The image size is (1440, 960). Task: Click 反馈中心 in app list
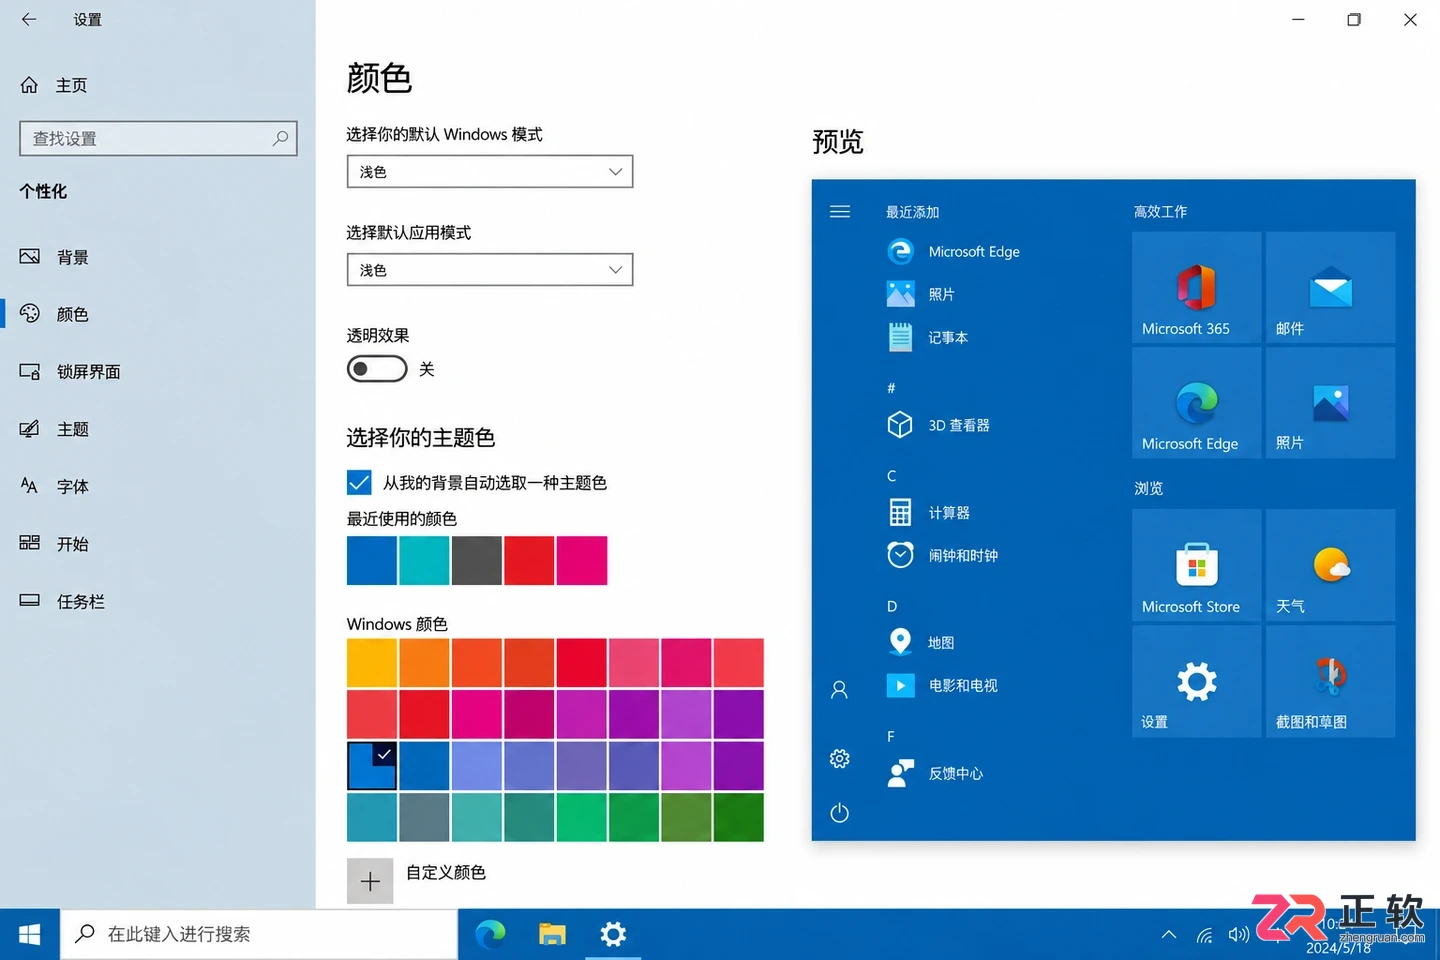(x=936, y=773)
